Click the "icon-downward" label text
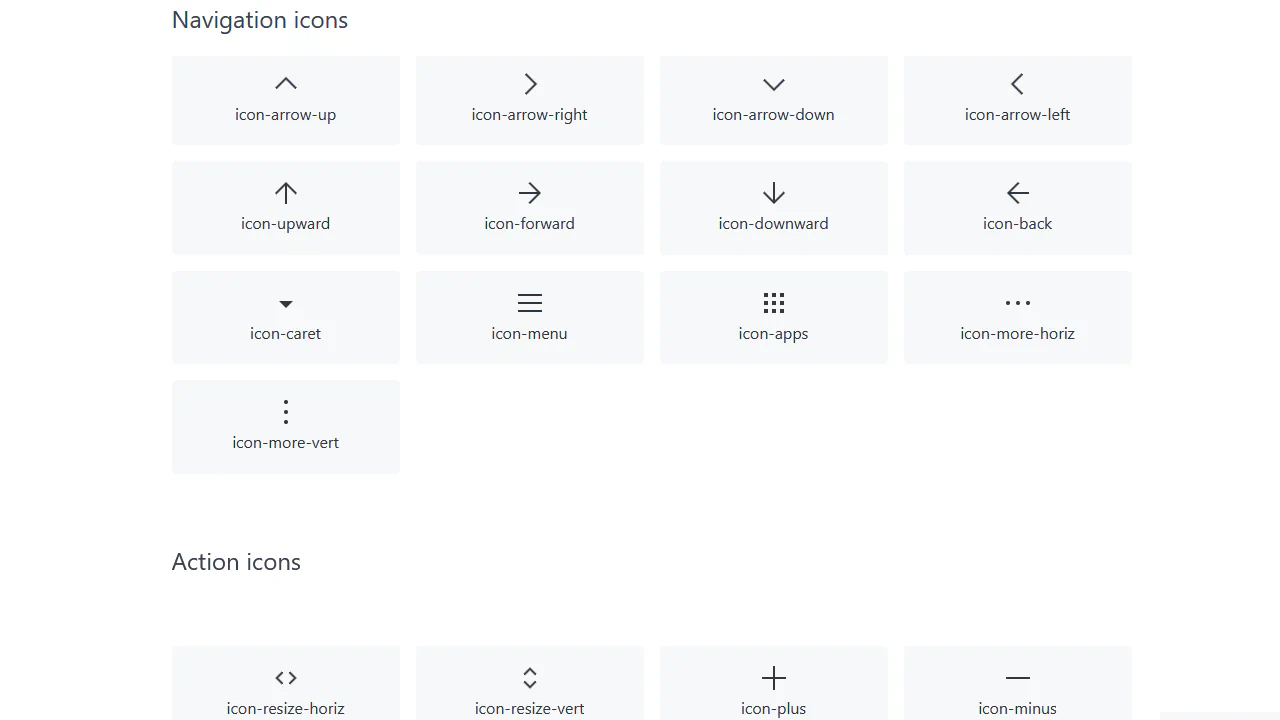 click(x=774, y=224)
